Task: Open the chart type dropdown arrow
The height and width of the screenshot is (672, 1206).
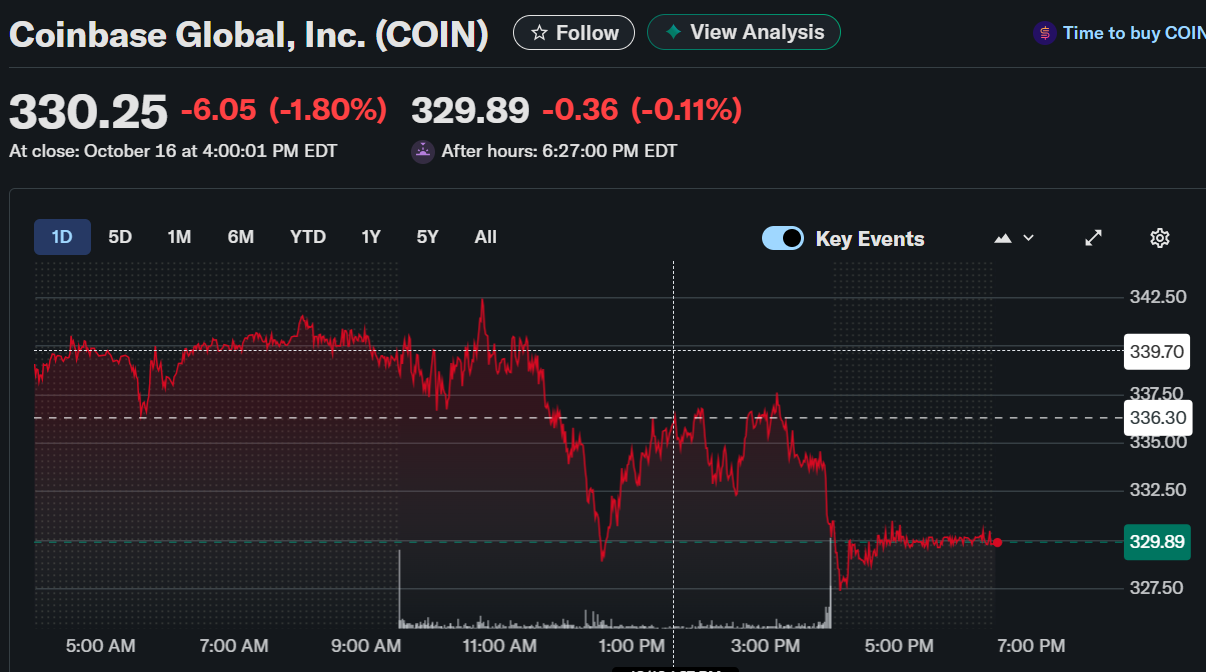Action: pos(1029,238)
